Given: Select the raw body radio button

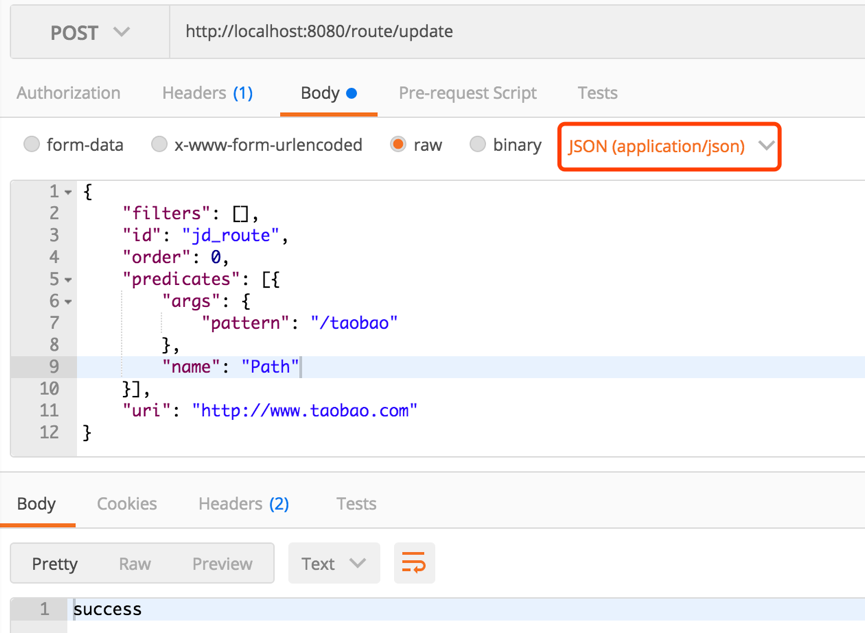Looking at the screenshot, I should tap(398, 145).
